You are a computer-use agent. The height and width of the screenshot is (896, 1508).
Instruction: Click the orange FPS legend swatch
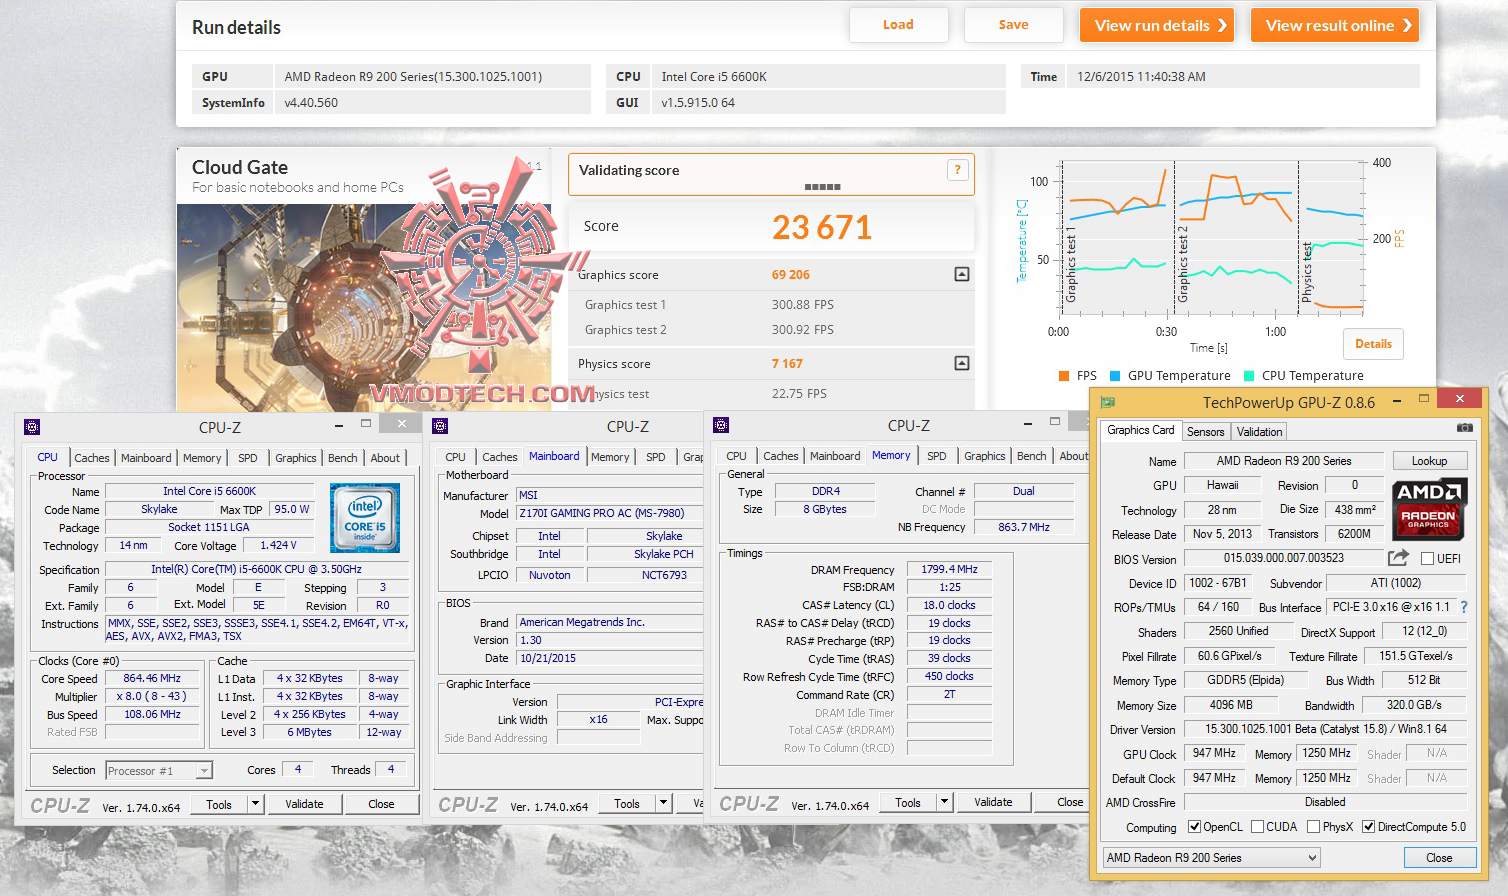point(1064,376)
